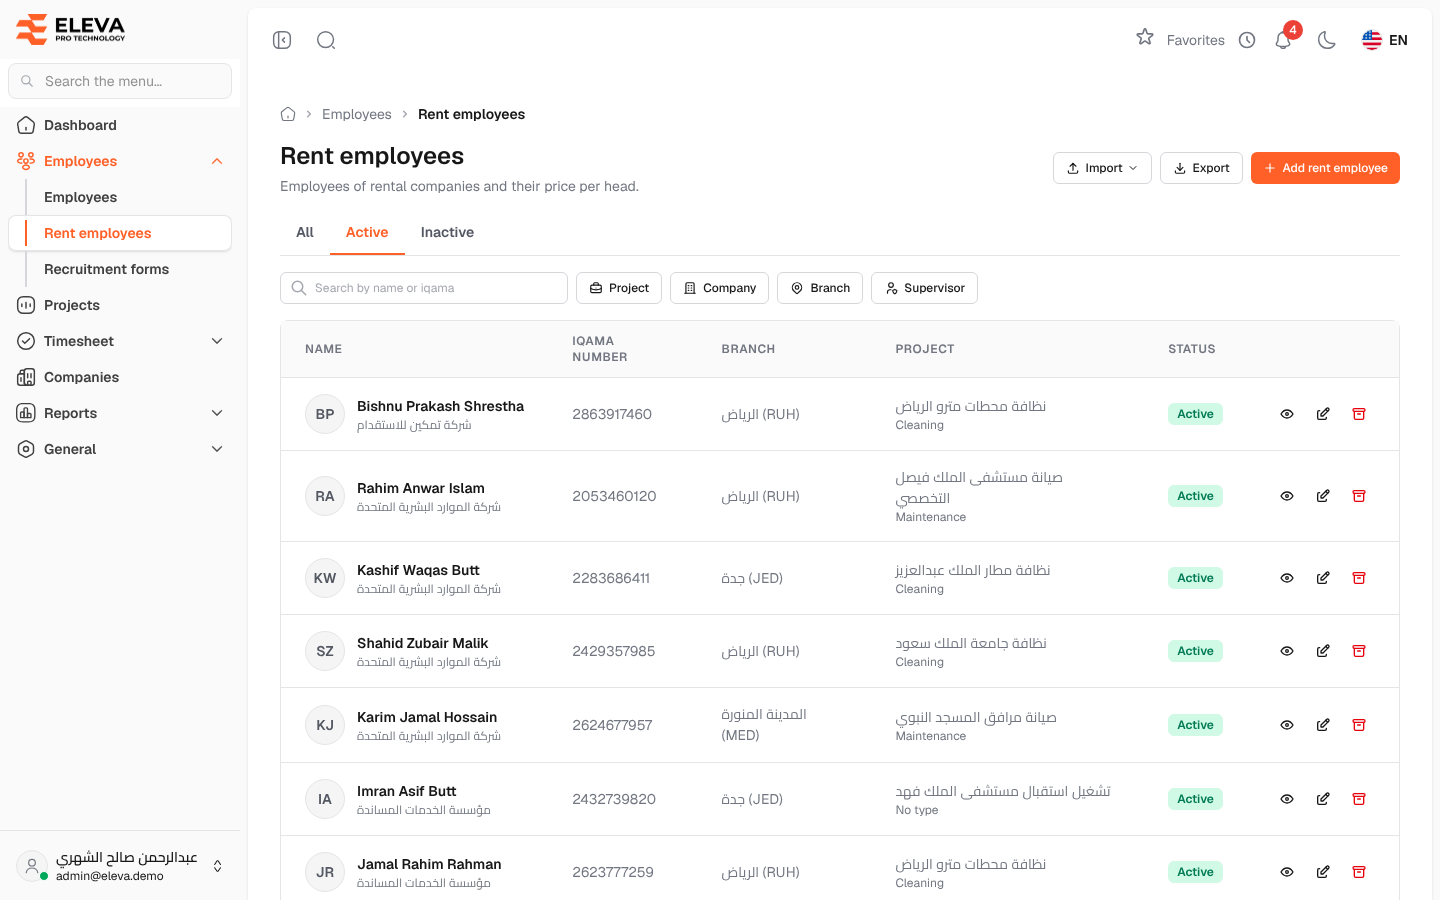Image resolution: width=1440 pixels, height=900 pixels.
Task: Archive Jamal Rahim Rahman record
Action: [x=1359, y=872]
